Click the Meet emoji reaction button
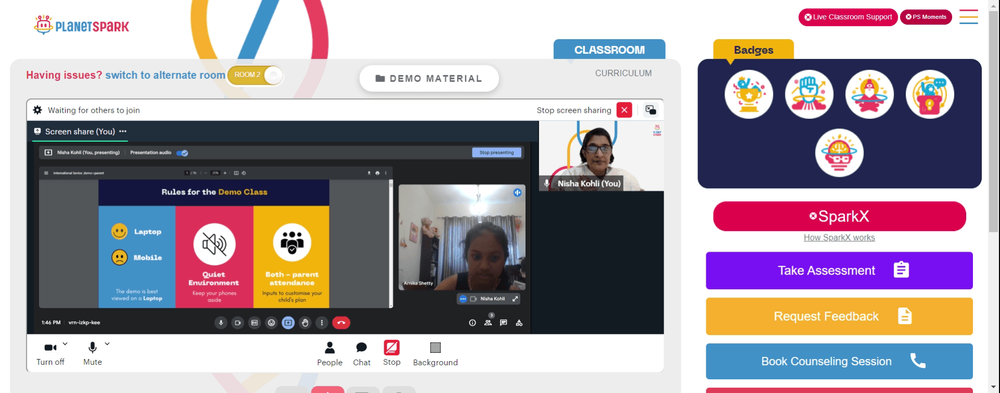Screen dimensions: 1000x393 coord(271,323)
